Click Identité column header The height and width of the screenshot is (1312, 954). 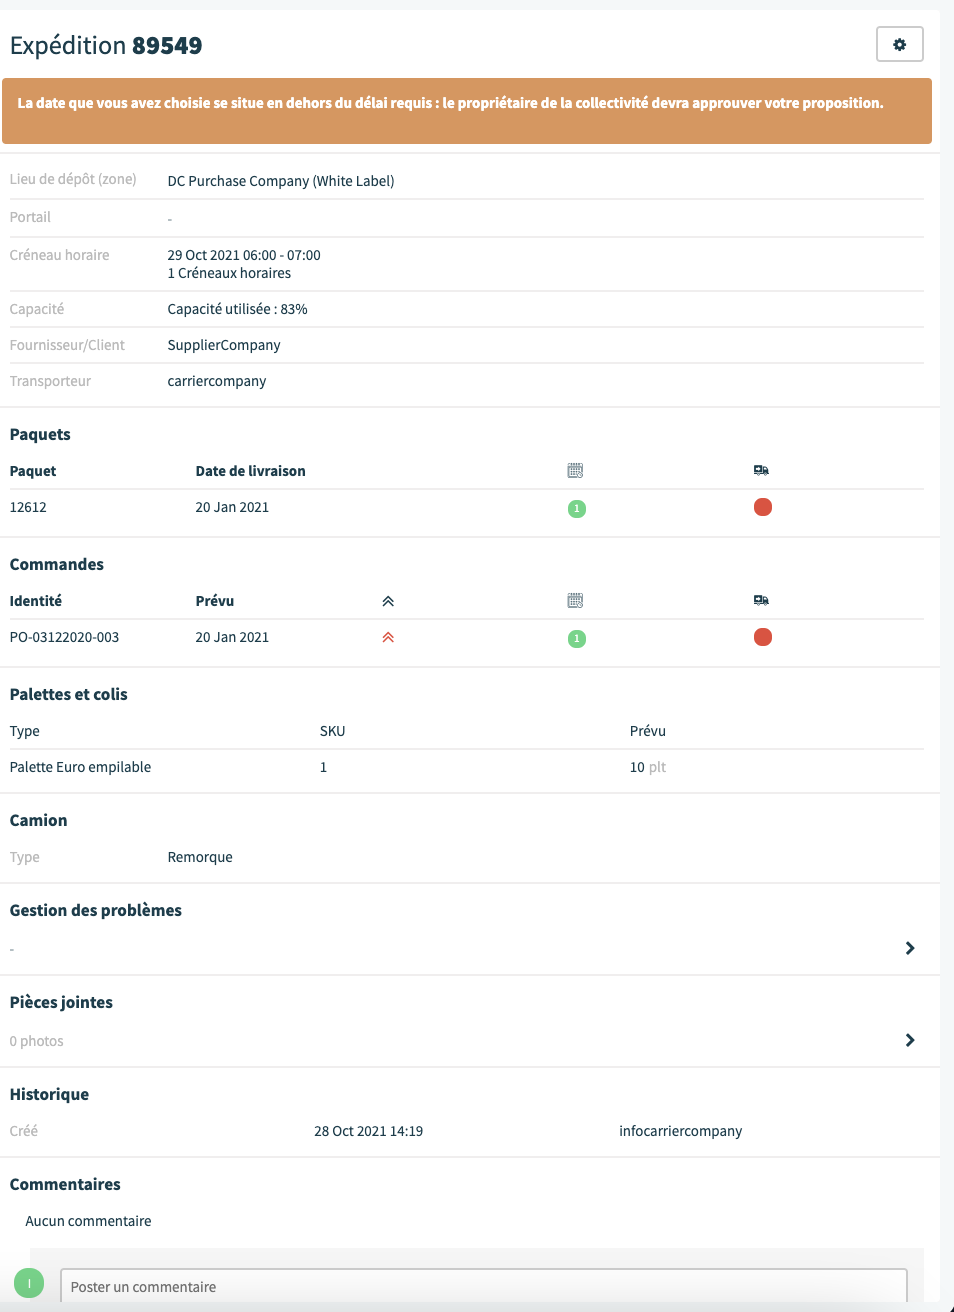(x=36, y=601)
